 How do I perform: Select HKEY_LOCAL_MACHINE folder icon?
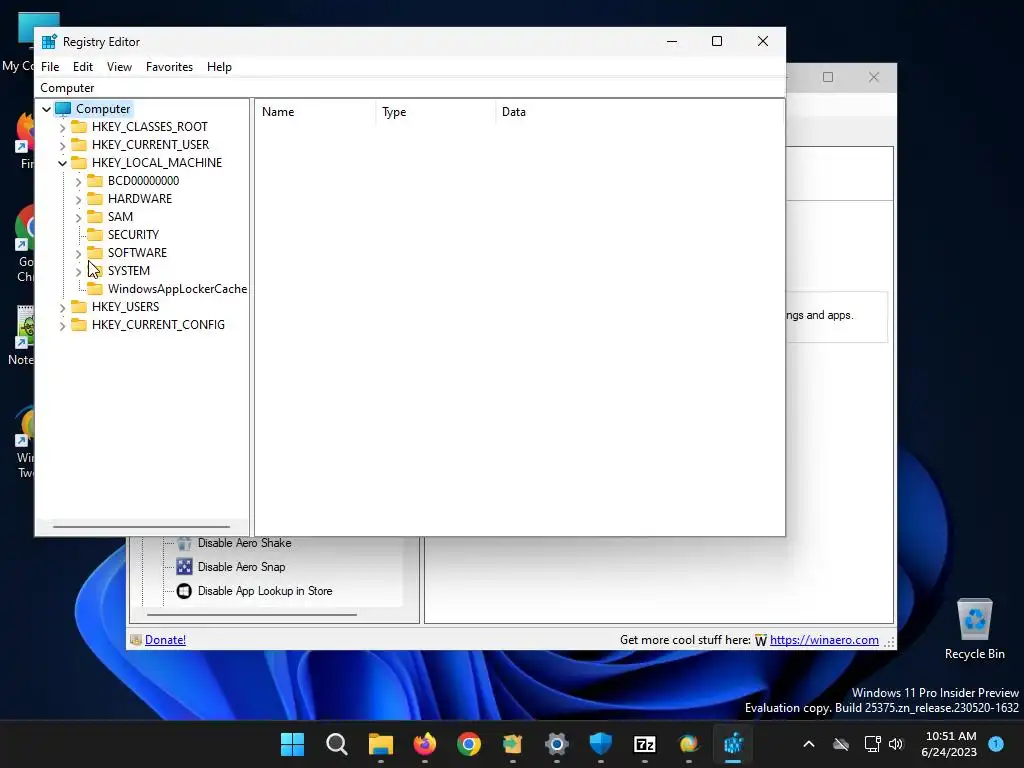click(x=79, y=162)
